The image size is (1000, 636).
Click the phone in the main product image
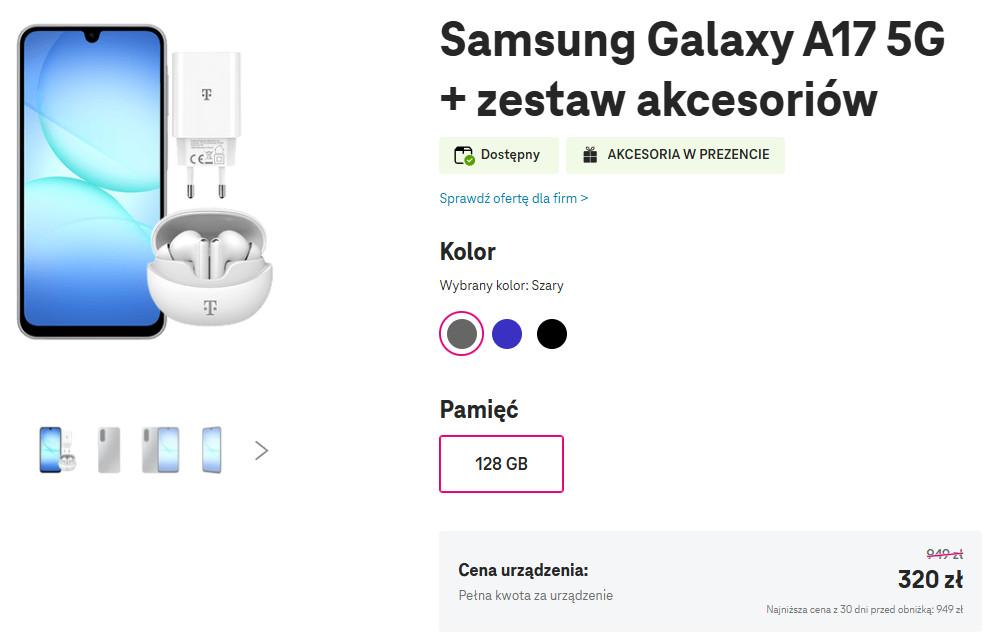91,180
